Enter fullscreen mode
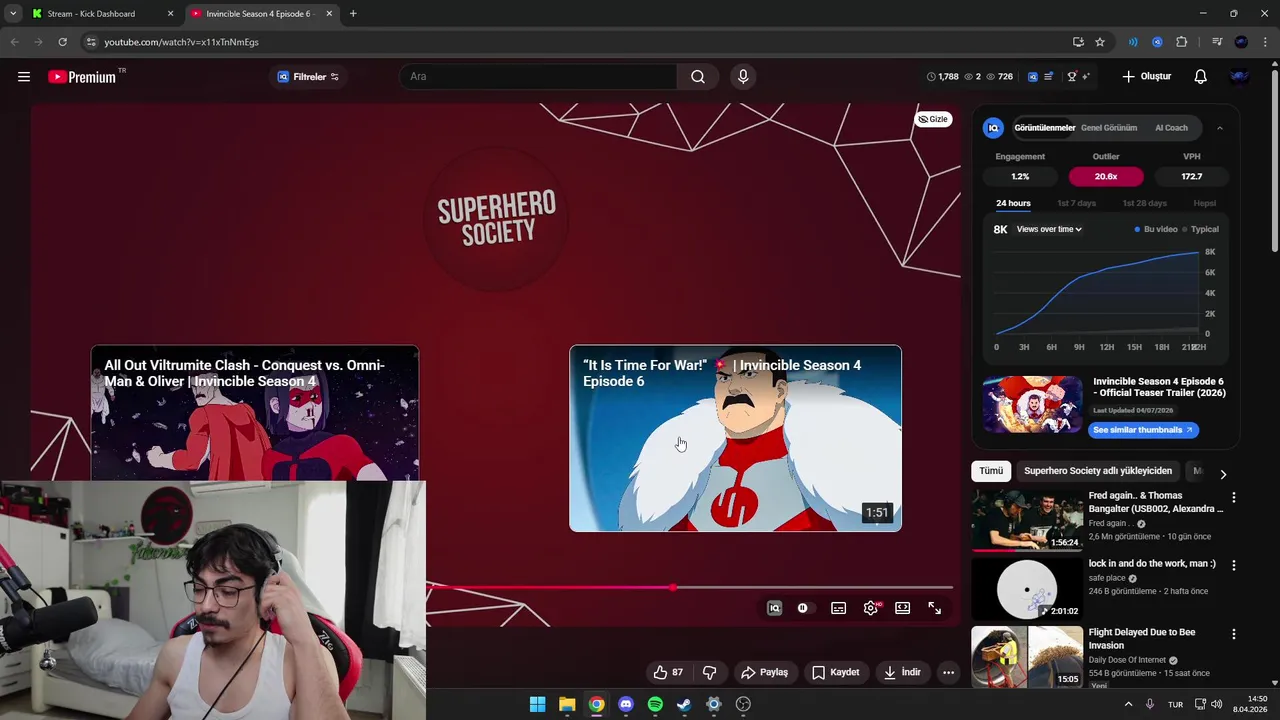Screen dimensions: 1280x720 pos(935,608)
